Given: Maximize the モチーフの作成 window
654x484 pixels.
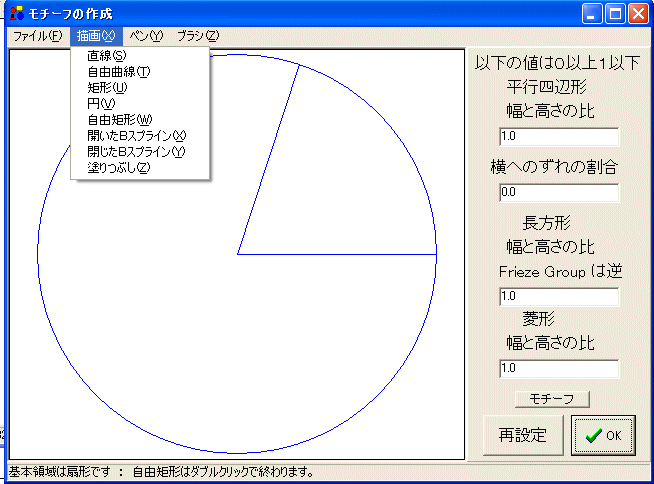Looking at the screenshot, I should (615, 14).
